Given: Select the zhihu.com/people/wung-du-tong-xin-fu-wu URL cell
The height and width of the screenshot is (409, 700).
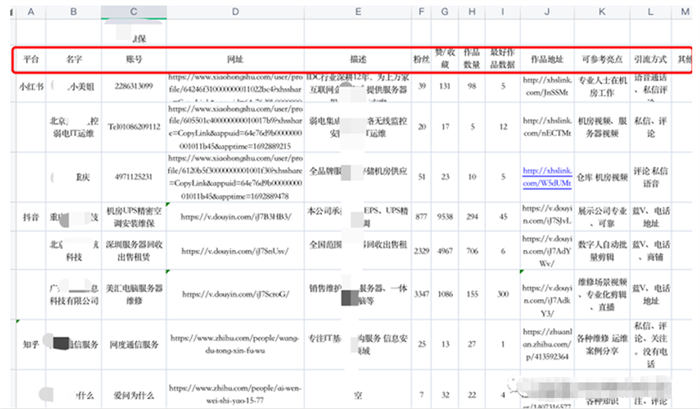Looking at the screenshot, I should 235,344.
